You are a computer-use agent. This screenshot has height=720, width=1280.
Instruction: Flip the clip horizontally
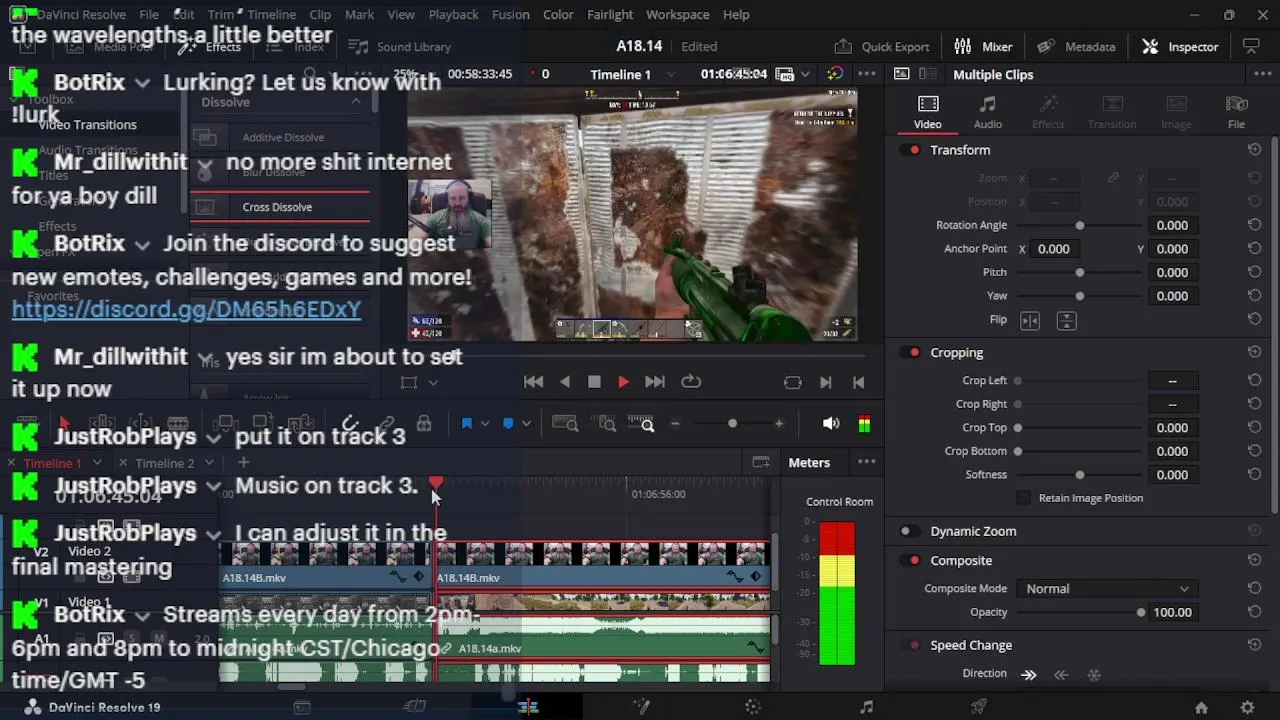coord(1030,320)
